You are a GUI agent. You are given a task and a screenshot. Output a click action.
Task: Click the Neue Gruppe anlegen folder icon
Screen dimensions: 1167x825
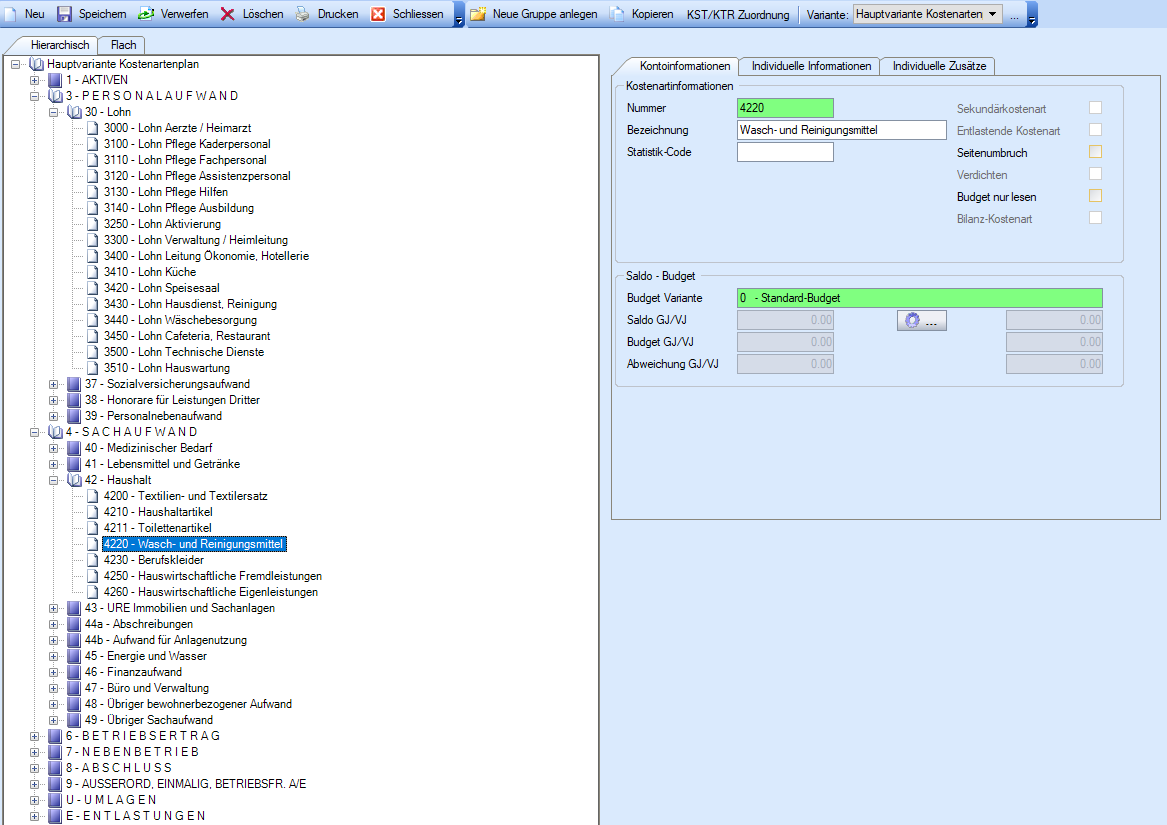478,14
